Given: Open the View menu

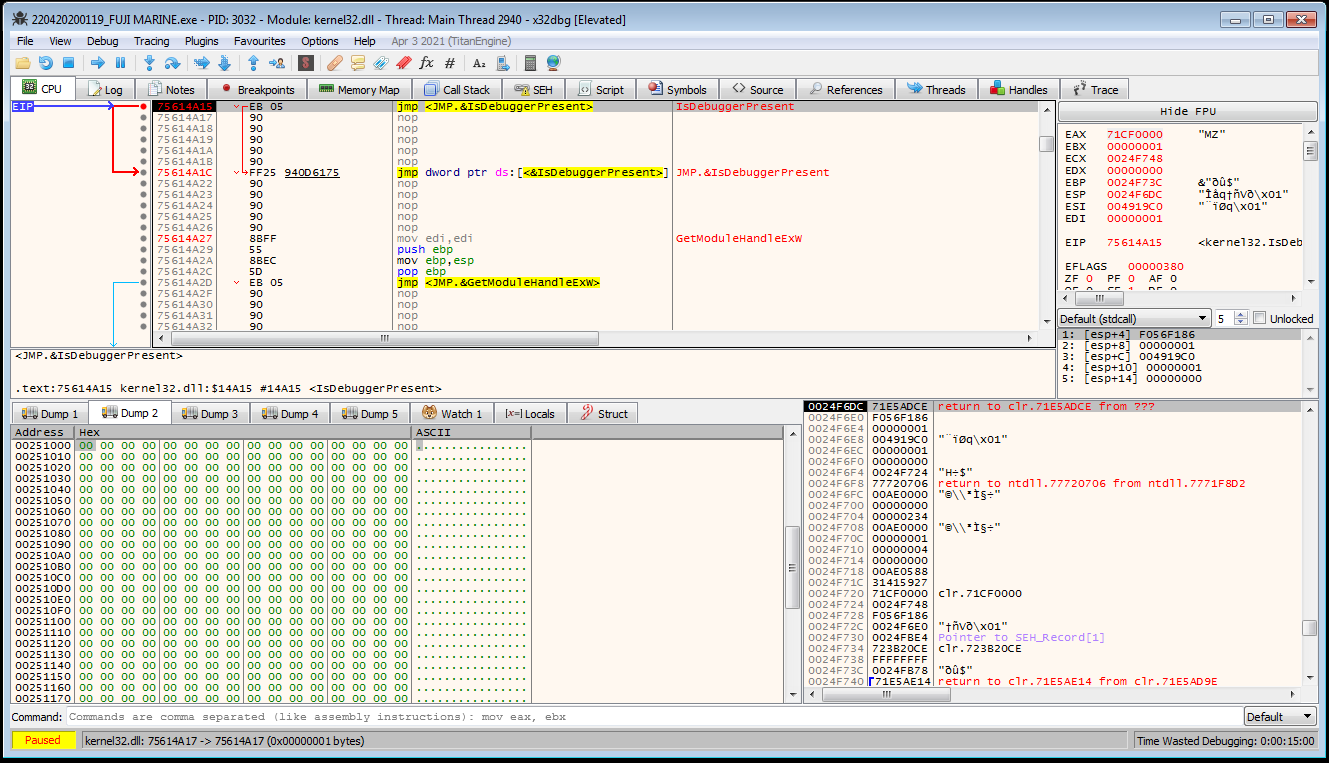Looking at the screenshot, I should click(60, 41).
